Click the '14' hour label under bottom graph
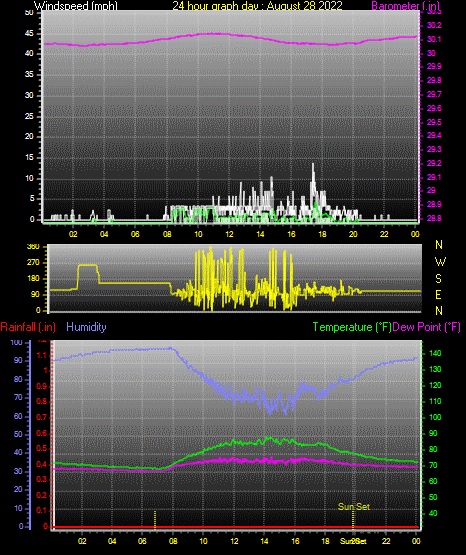466x555 pixels. pyautogui.click(x=264, y=541)
